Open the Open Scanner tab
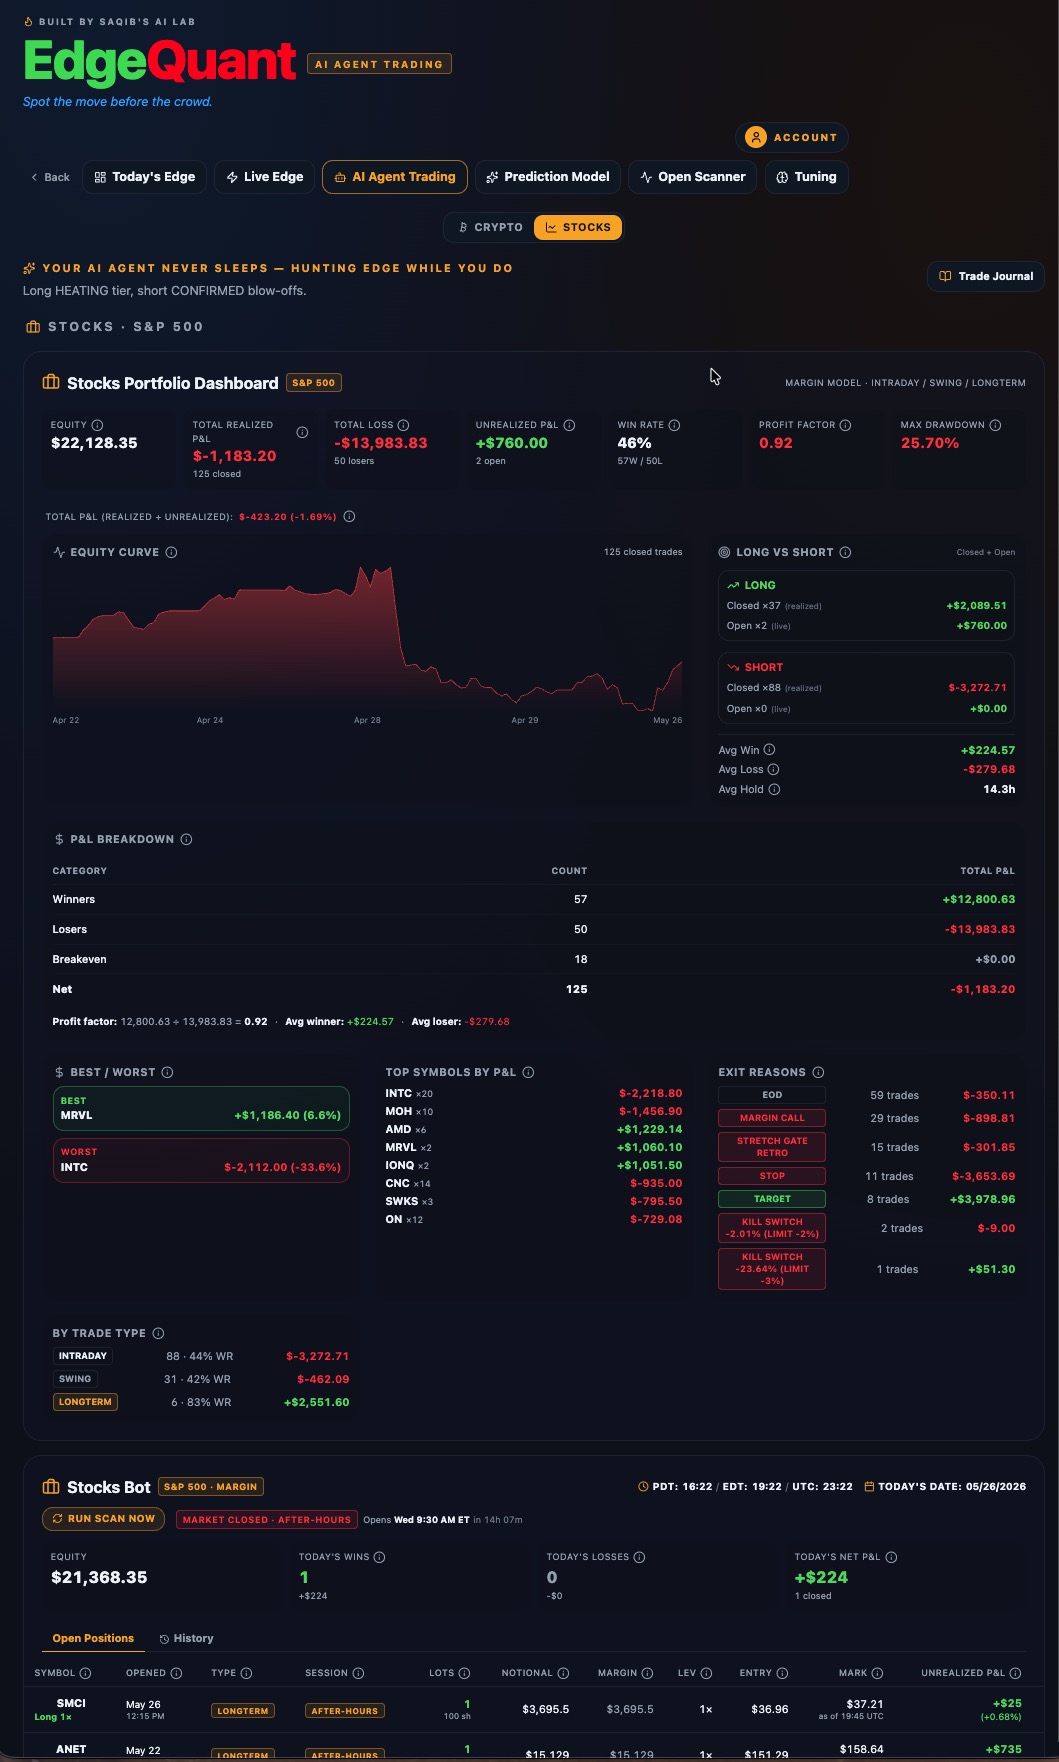The image size is (1059, 1762). tap(692, 177)
